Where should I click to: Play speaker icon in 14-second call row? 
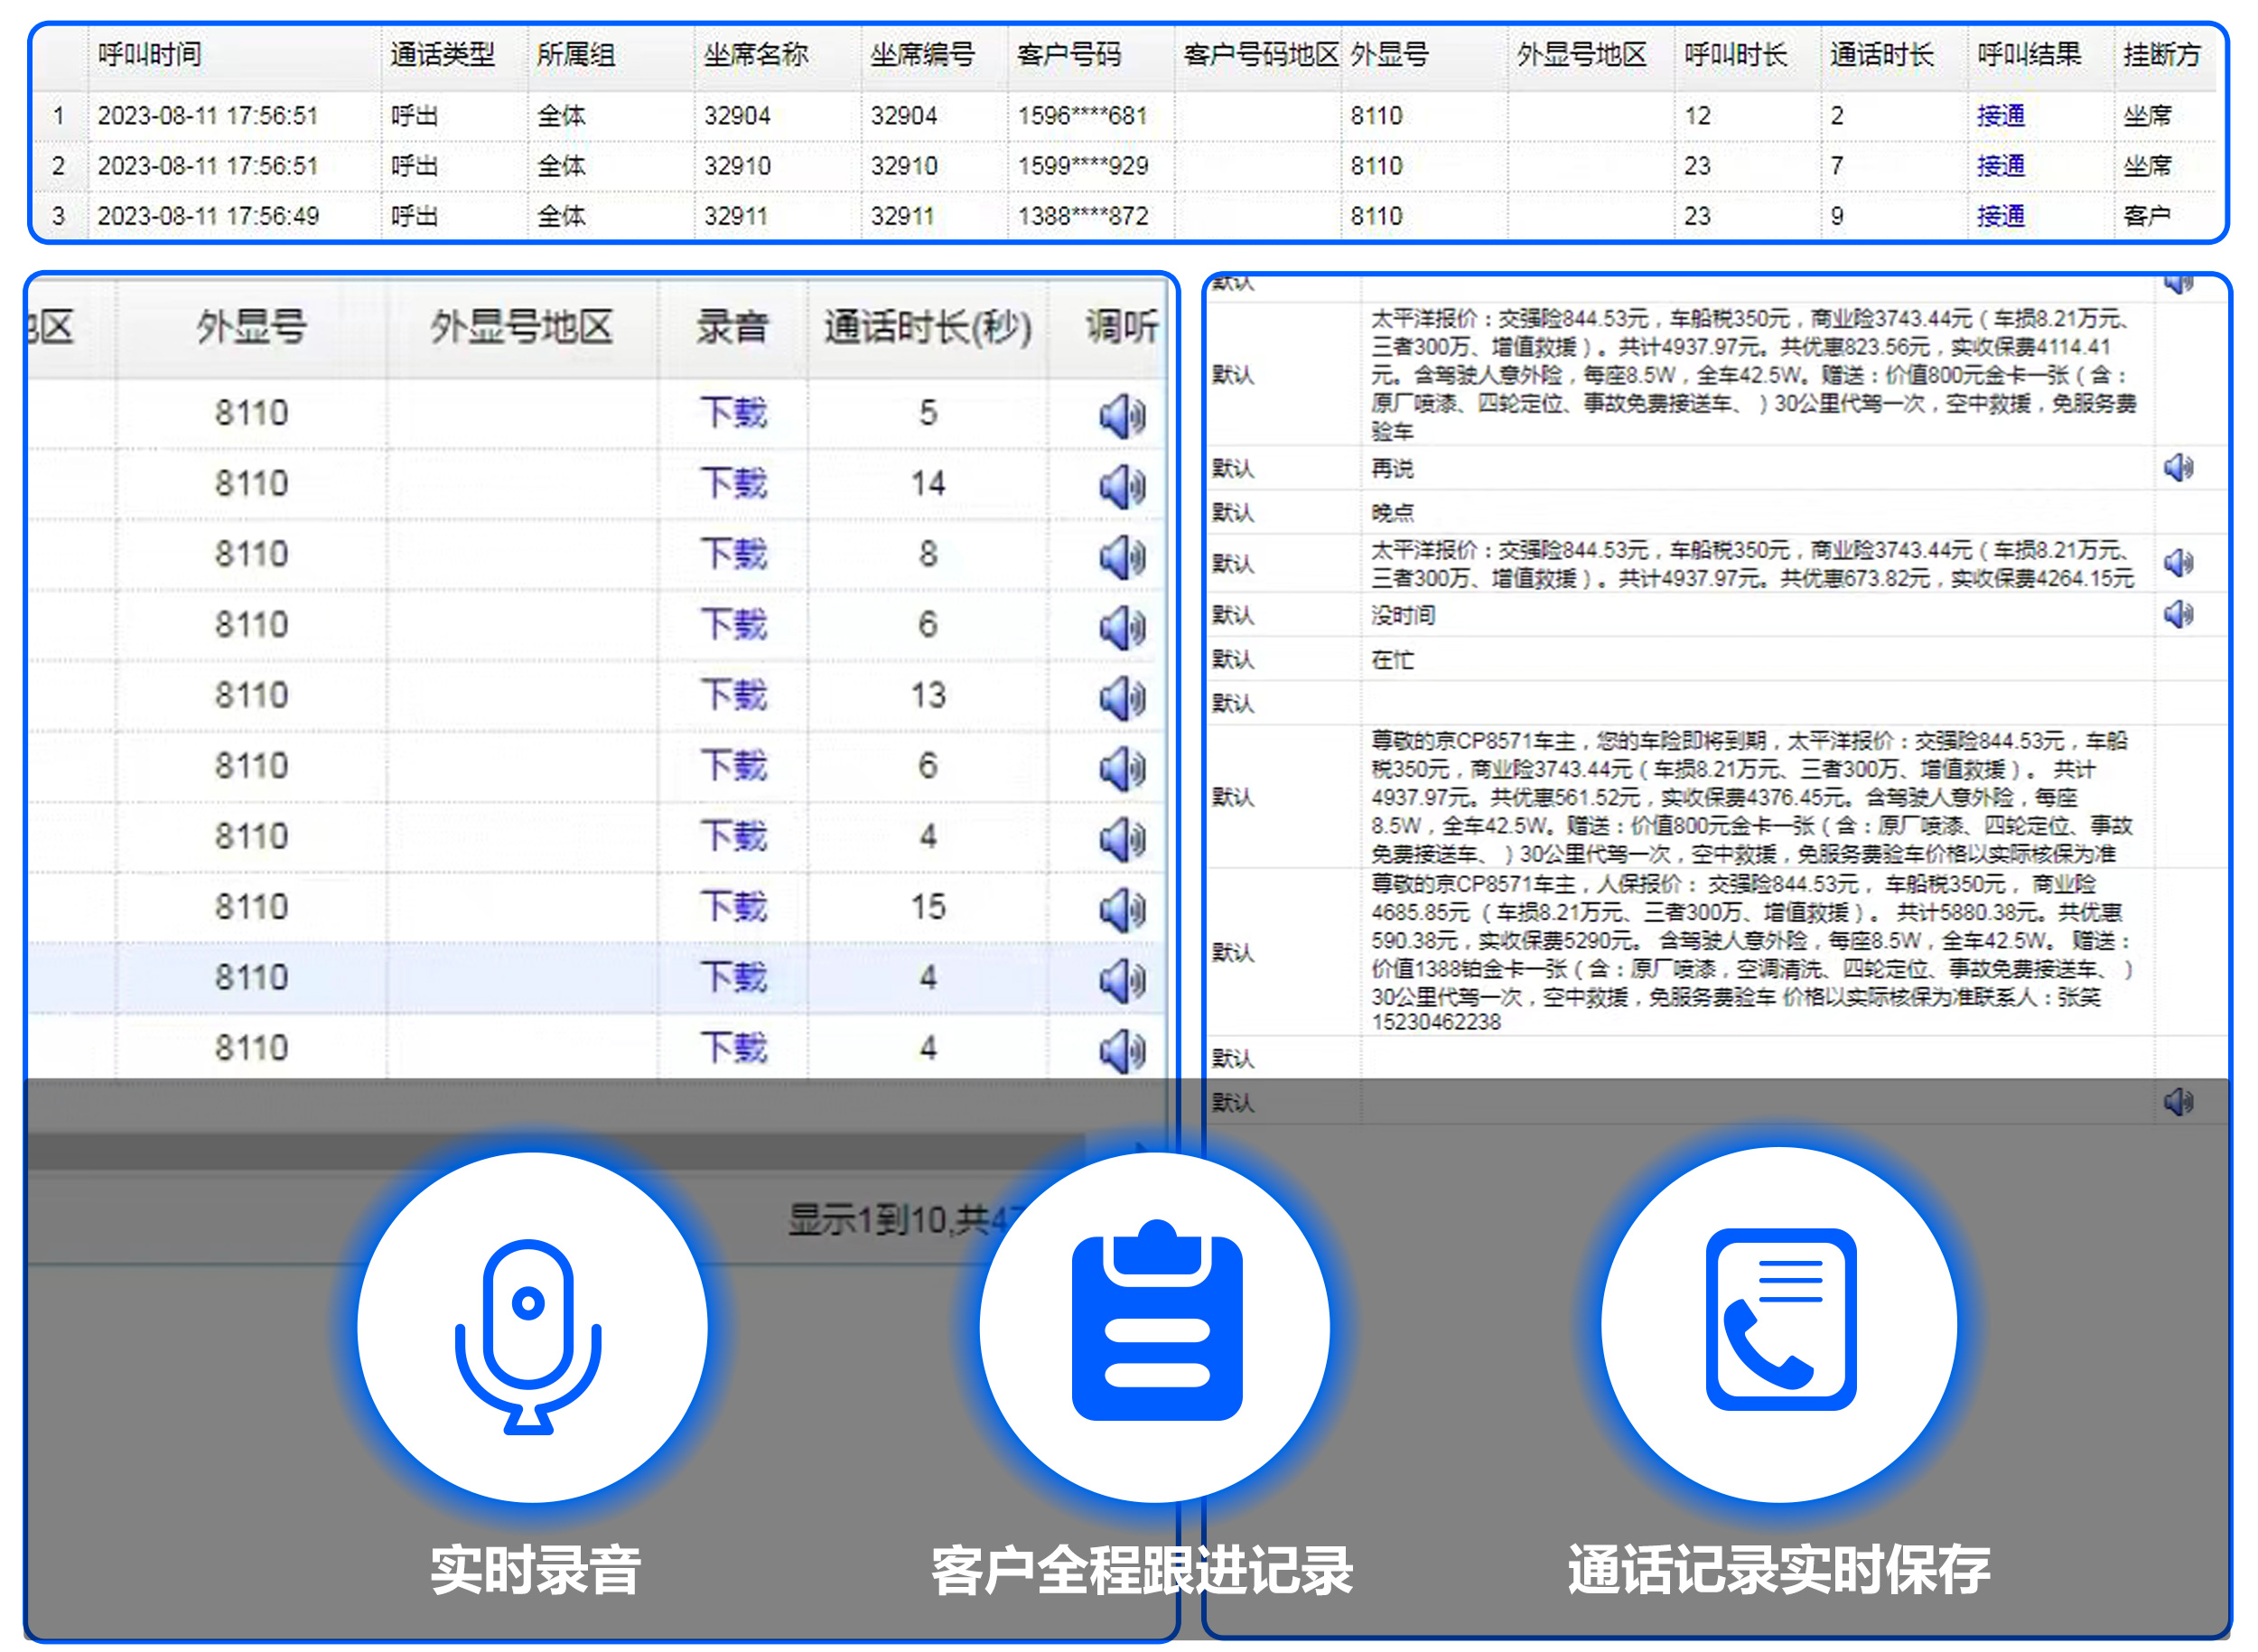[x=1122, y=487]
